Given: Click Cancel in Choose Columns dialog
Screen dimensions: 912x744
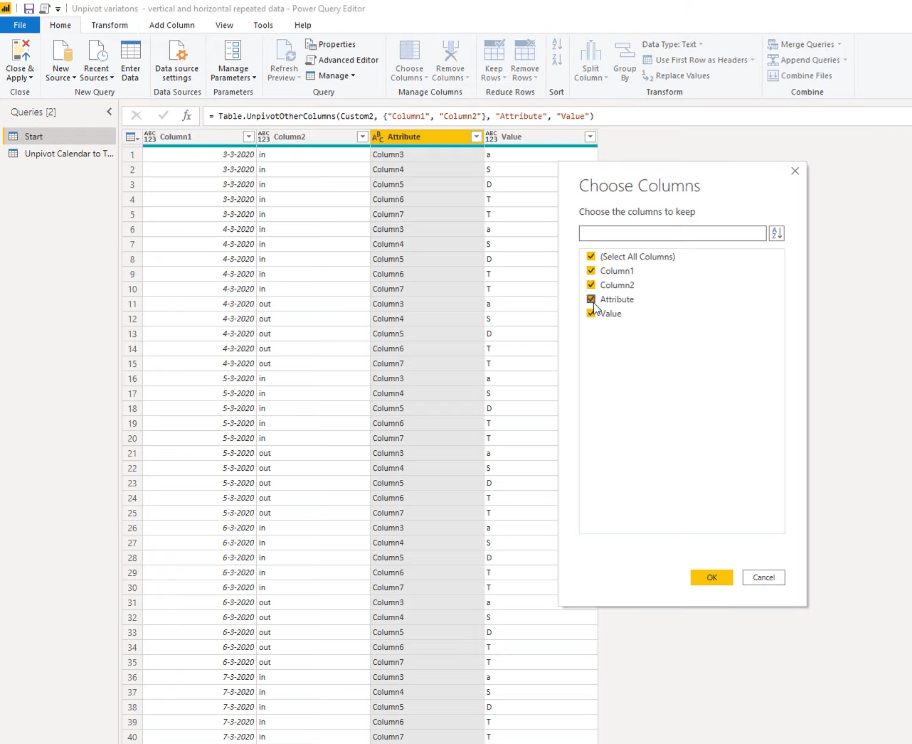Looking at the screenshot, I should pos(764,577).
